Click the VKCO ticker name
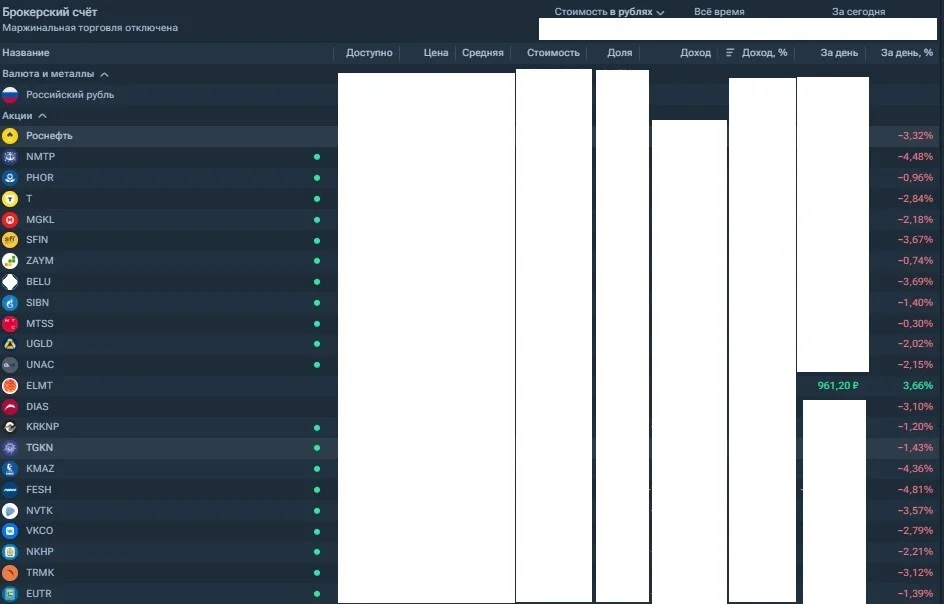Screen dimensions: 944x604 point(40,531)
